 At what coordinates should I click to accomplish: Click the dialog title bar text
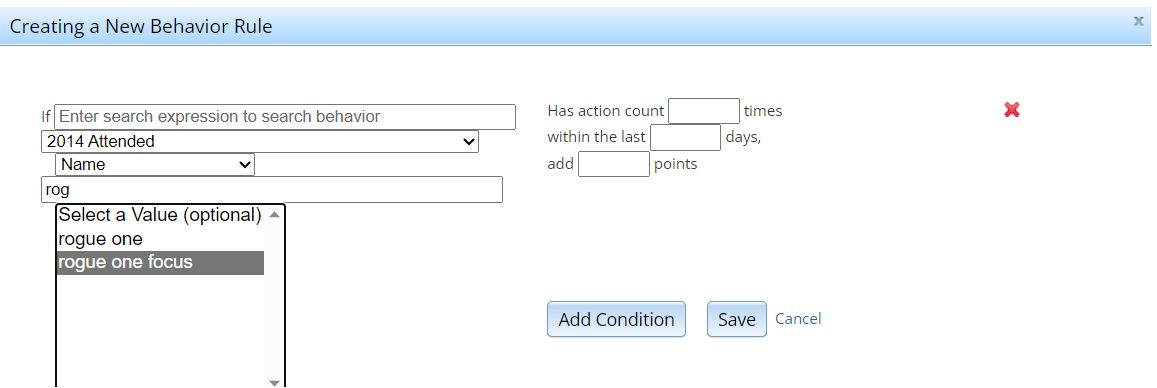[141, 27]
